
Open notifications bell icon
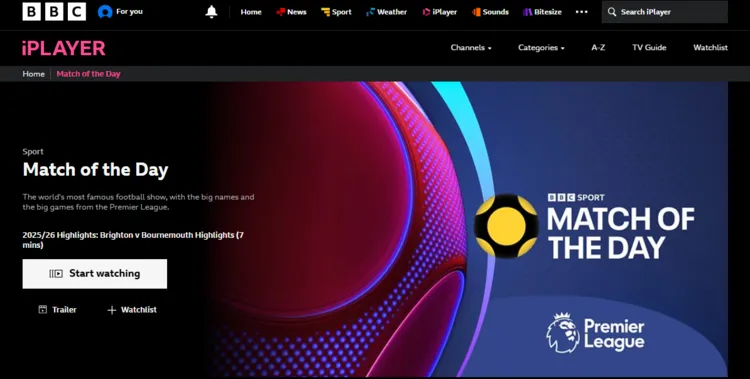(211, 12)
